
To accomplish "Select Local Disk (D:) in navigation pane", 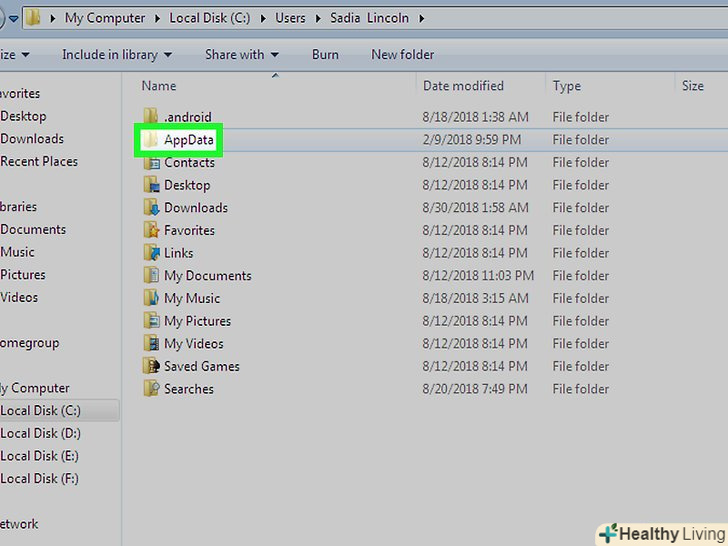I will pyautogui.click(x=40, y=434).
